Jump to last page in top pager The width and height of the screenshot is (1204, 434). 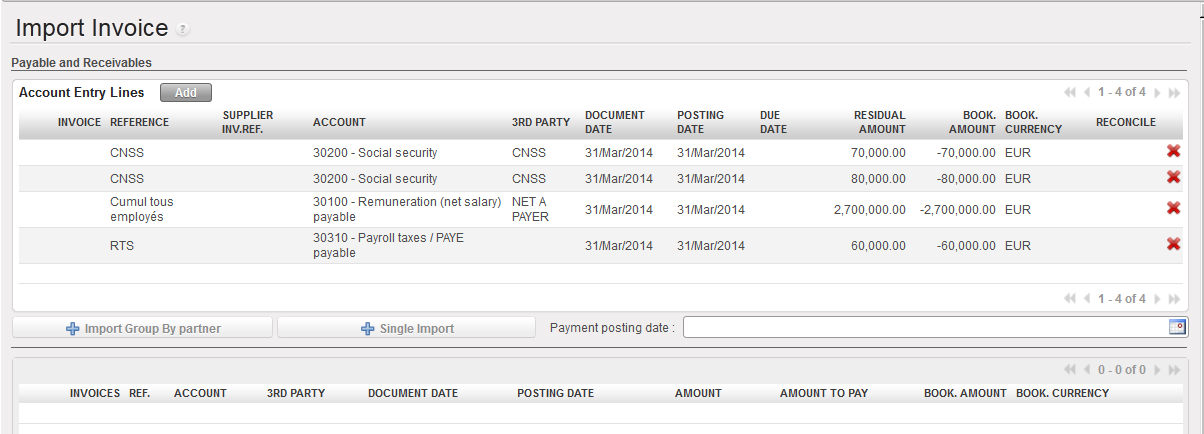tap(1174, 92)
